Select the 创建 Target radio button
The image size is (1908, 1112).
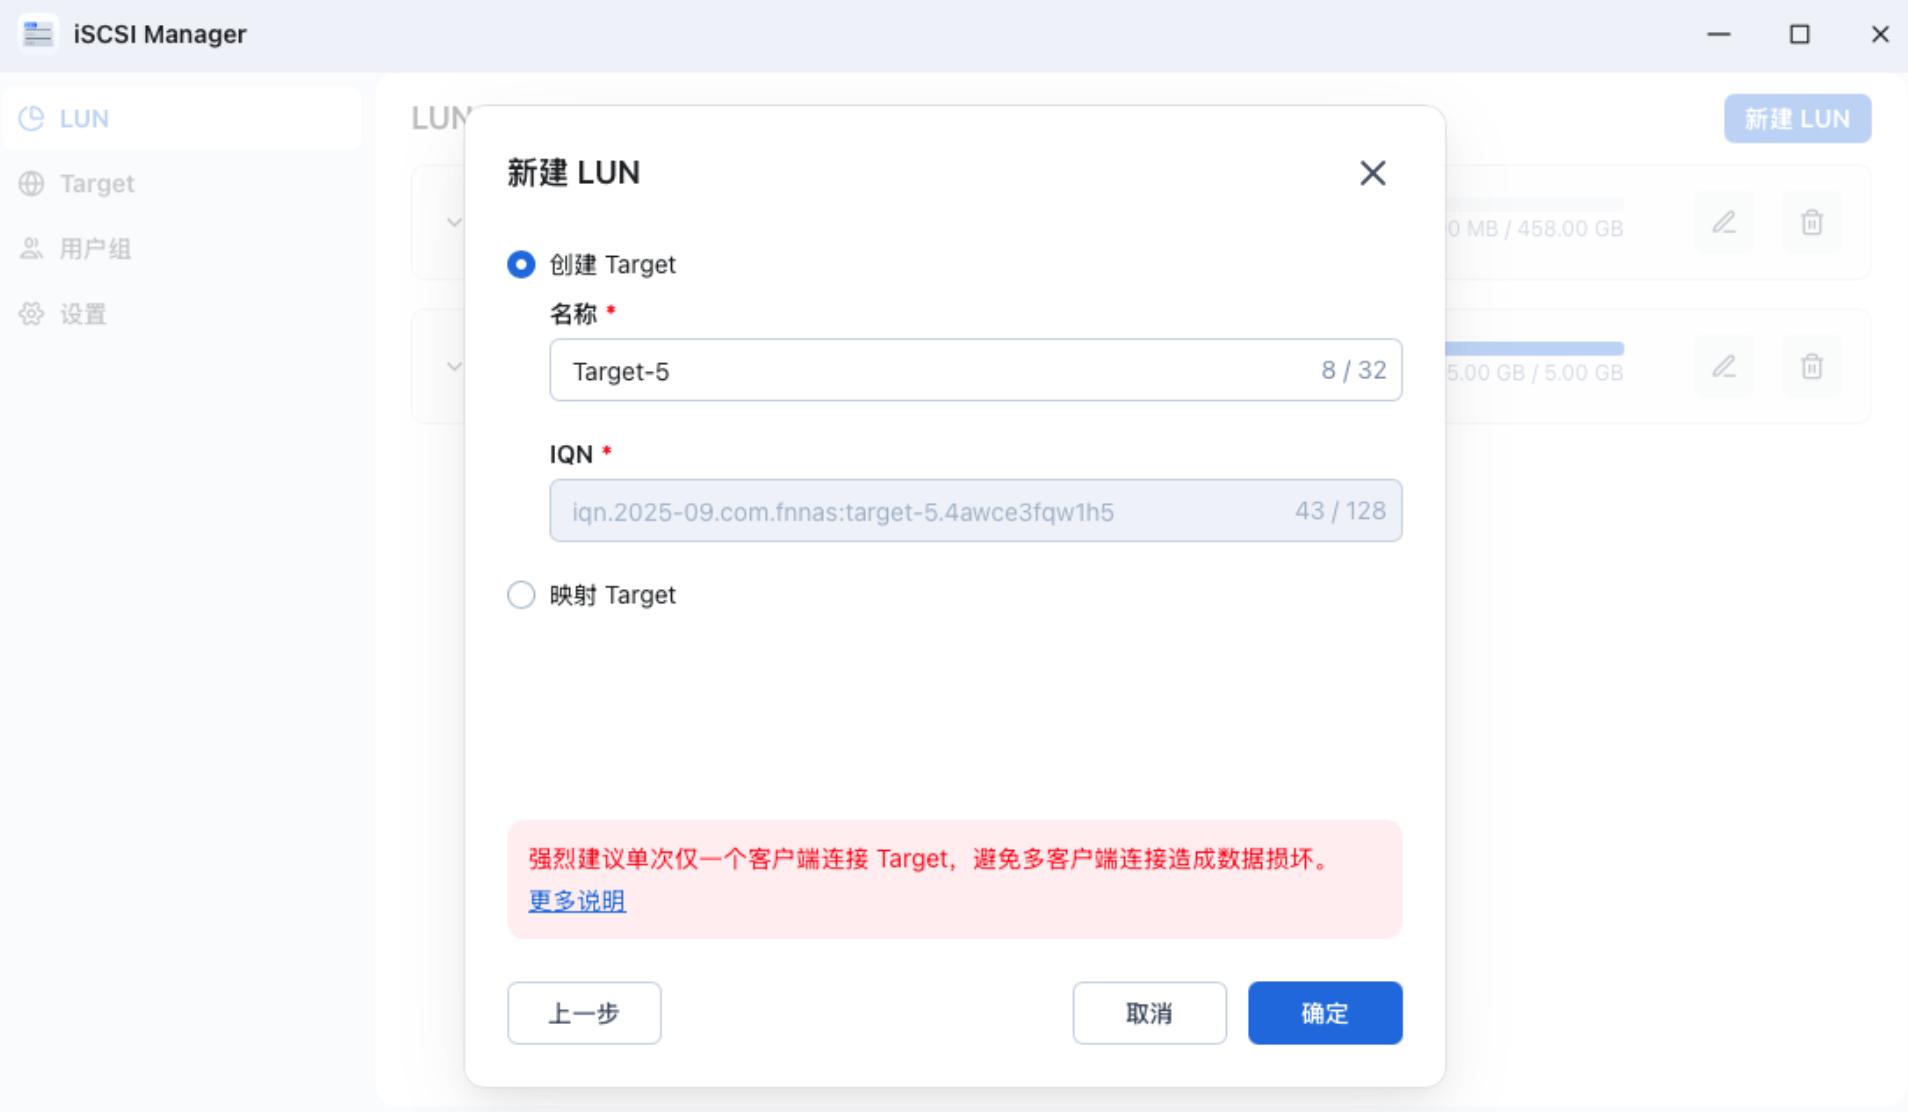click(x=521, y=264)
